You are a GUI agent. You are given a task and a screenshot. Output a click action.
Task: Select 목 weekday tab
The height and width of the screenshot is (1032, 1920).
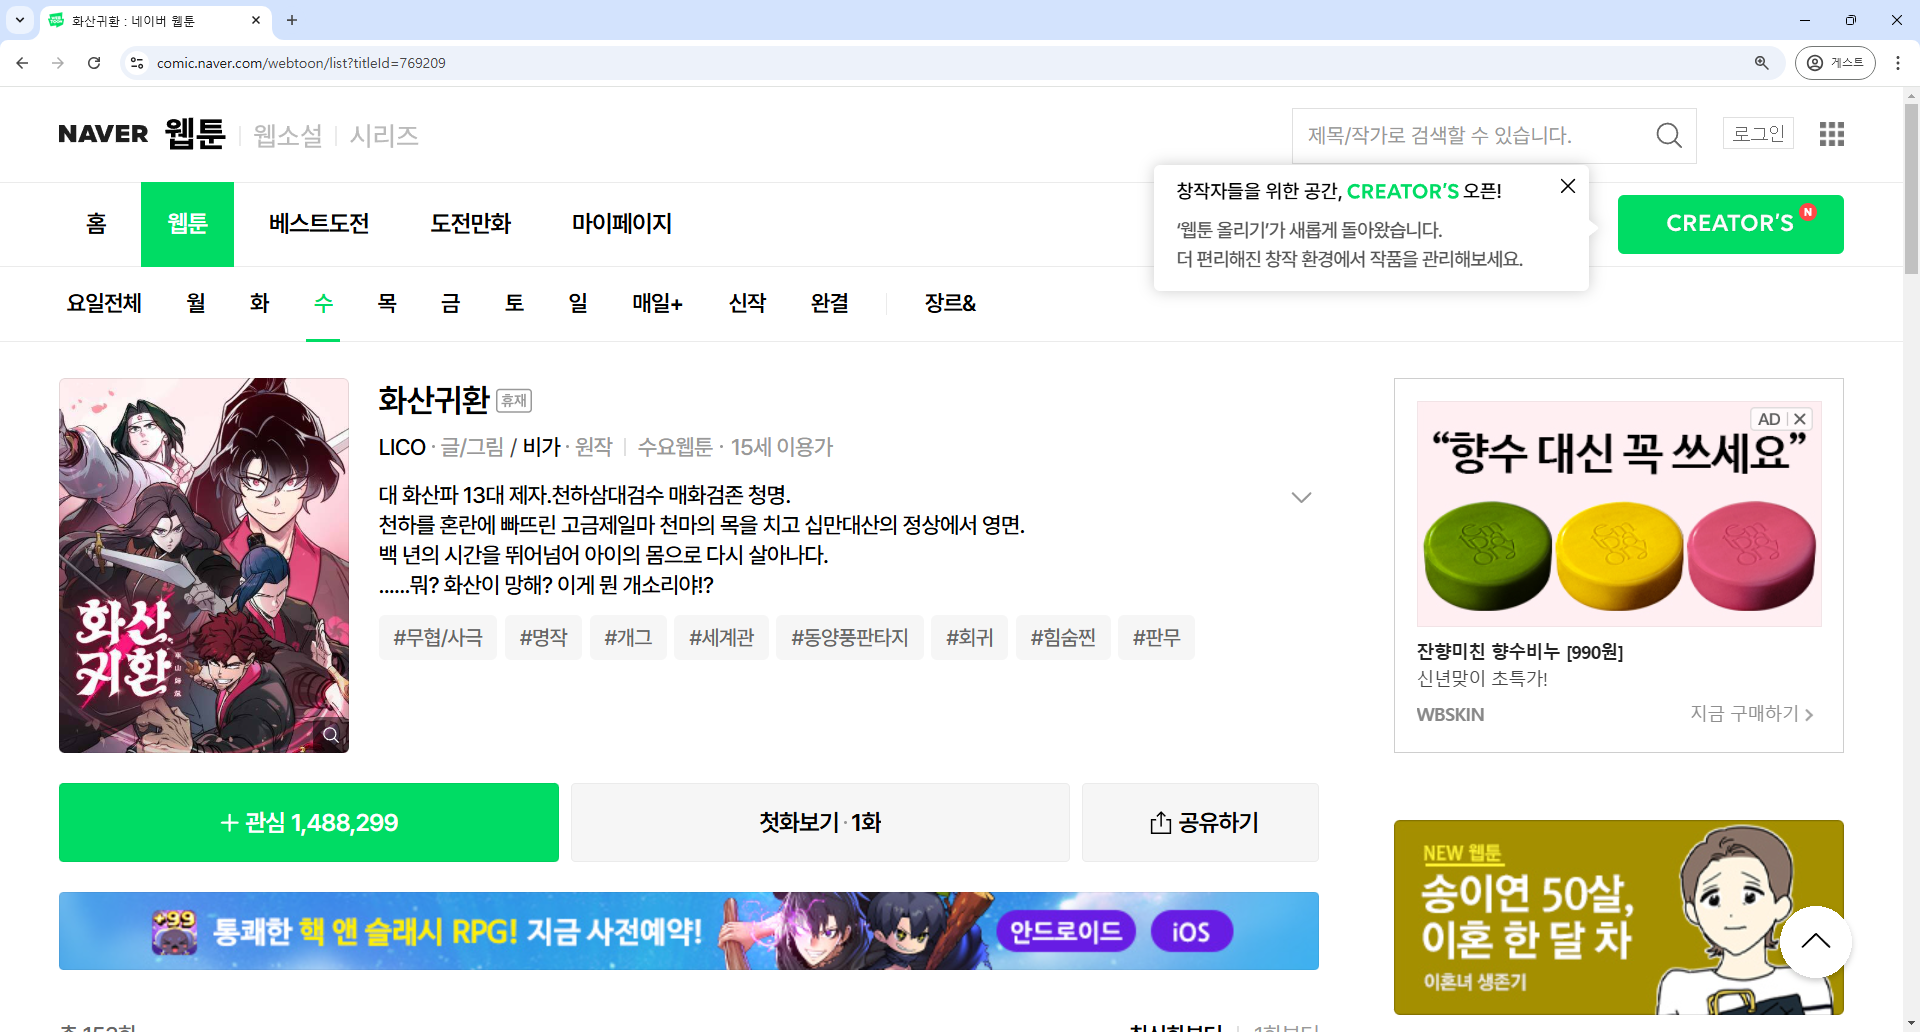click(387, 303)
